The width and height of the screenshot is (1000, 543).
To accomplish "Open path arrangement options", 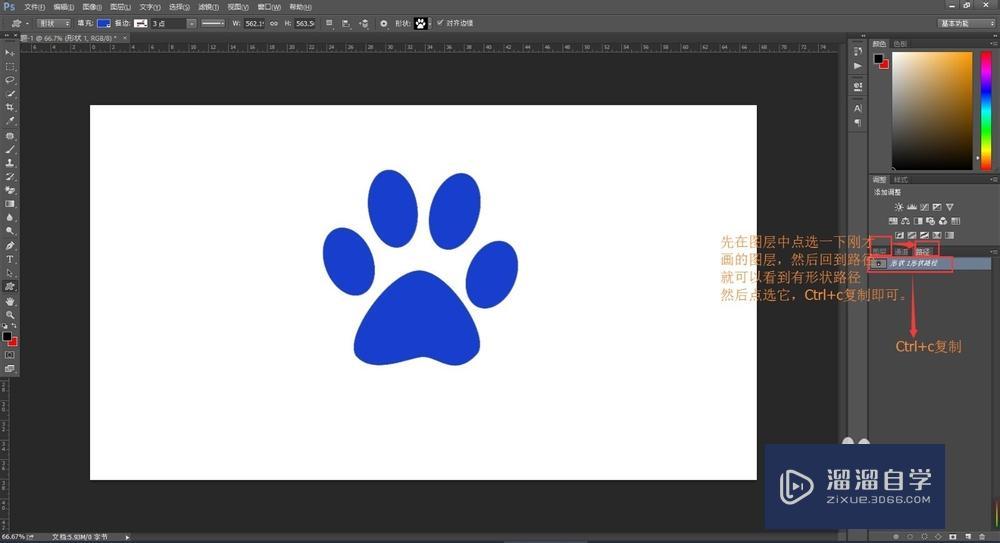I will click(x=364, y=23).
